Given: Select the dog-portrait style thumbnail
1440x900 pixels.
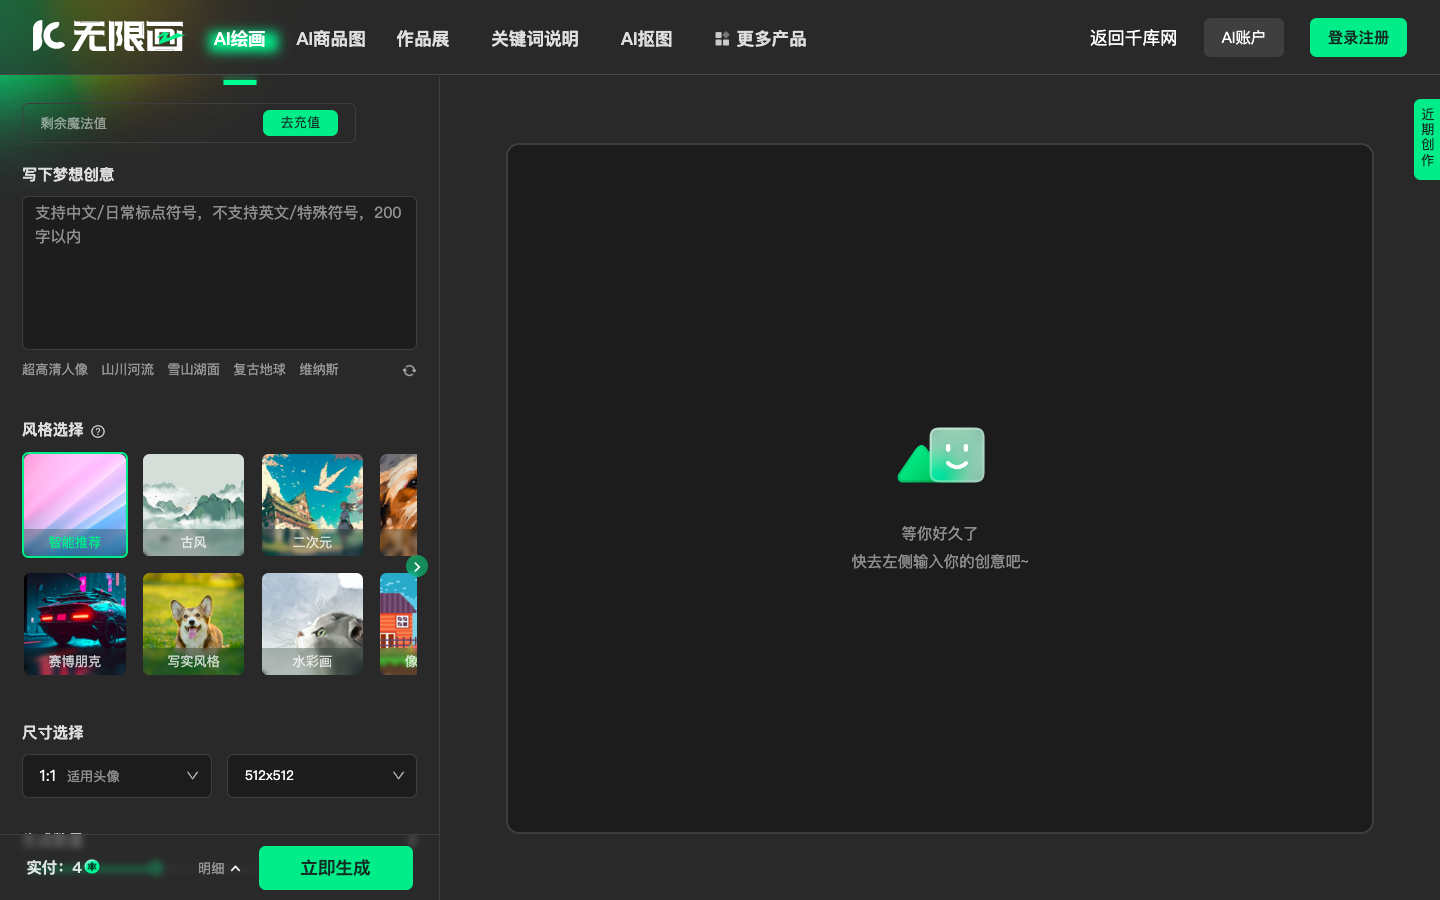Looking at the screenshot, I should tap(398, 505).
